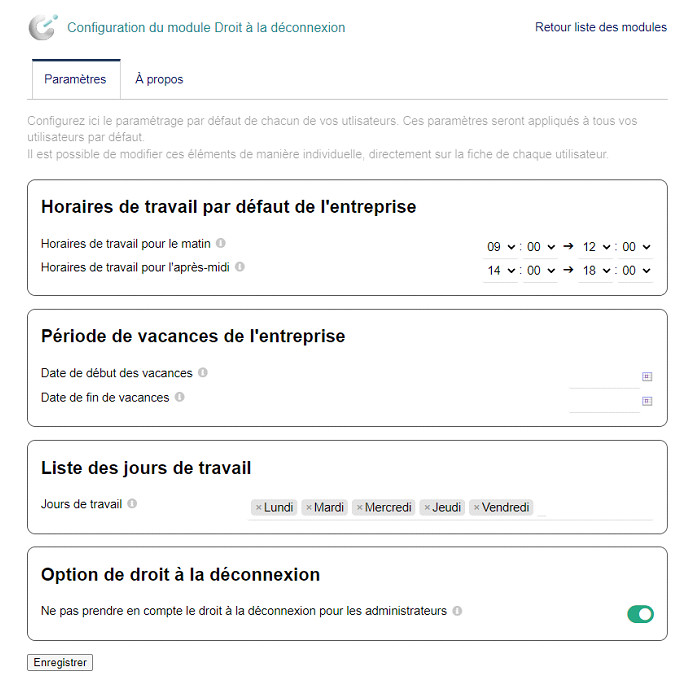The width and height of the screenshot is (695, 695).
Task: Follow the Retour liste des modules link
Action: tap(601, 27)
